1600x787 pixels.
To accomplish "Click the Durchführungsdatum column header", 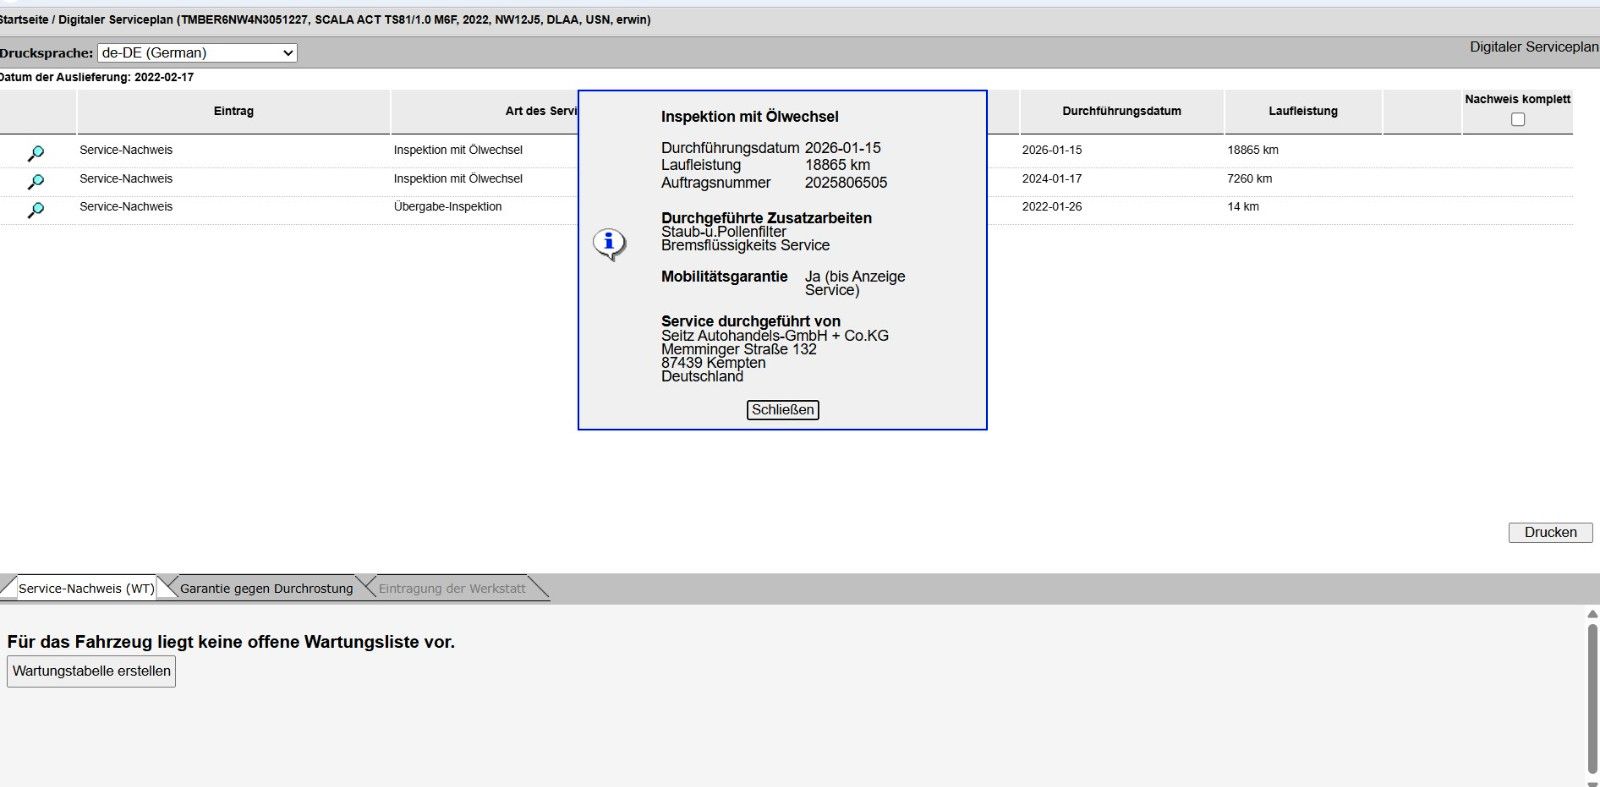I will 1121,112.
